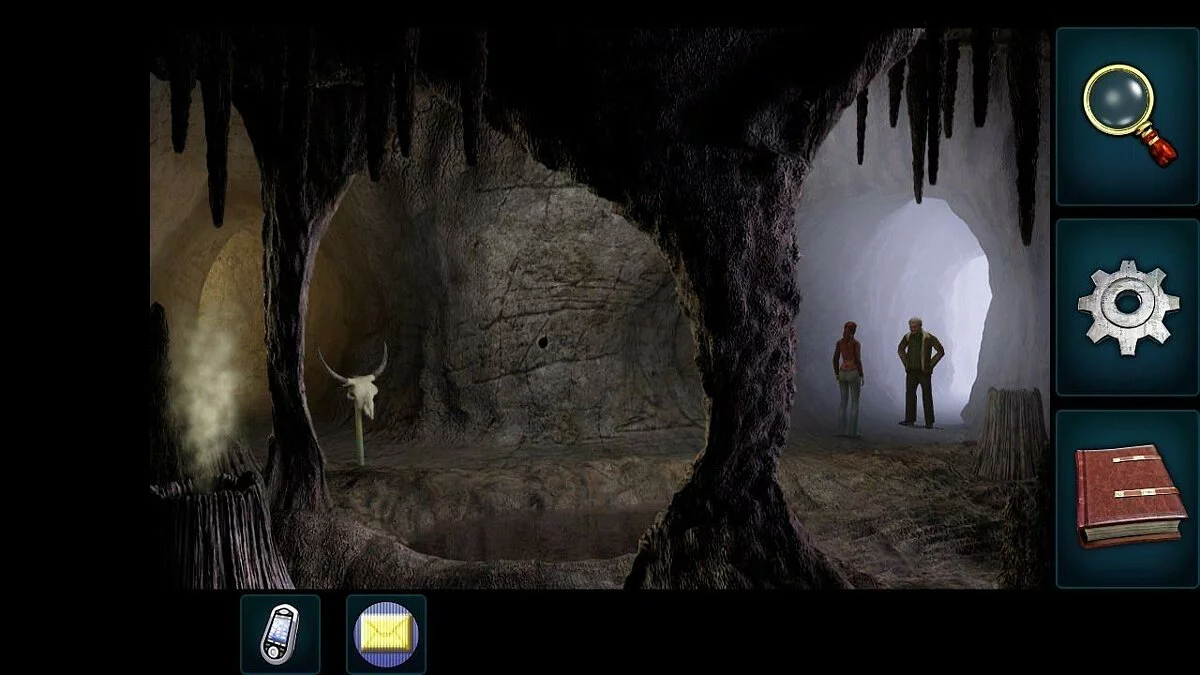
Task: Use the mobile phone inventory item
Action: pos(280,634)
